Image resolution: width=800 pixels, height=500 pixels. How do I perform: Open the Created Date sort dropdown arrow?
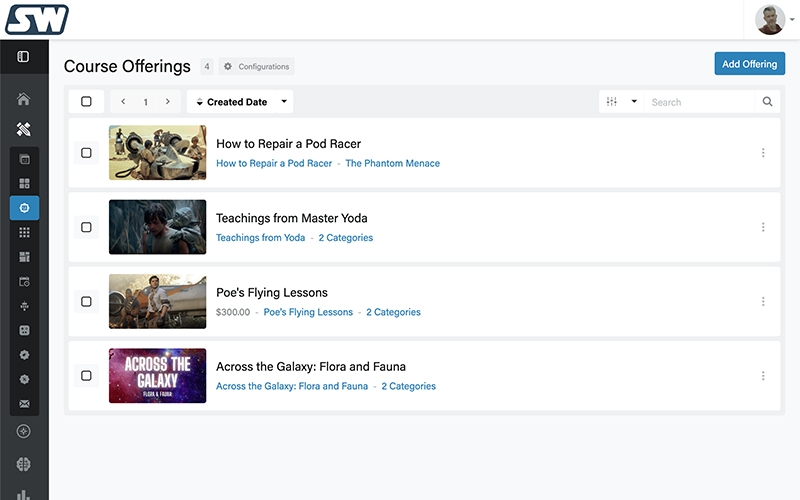click(284, 102)
